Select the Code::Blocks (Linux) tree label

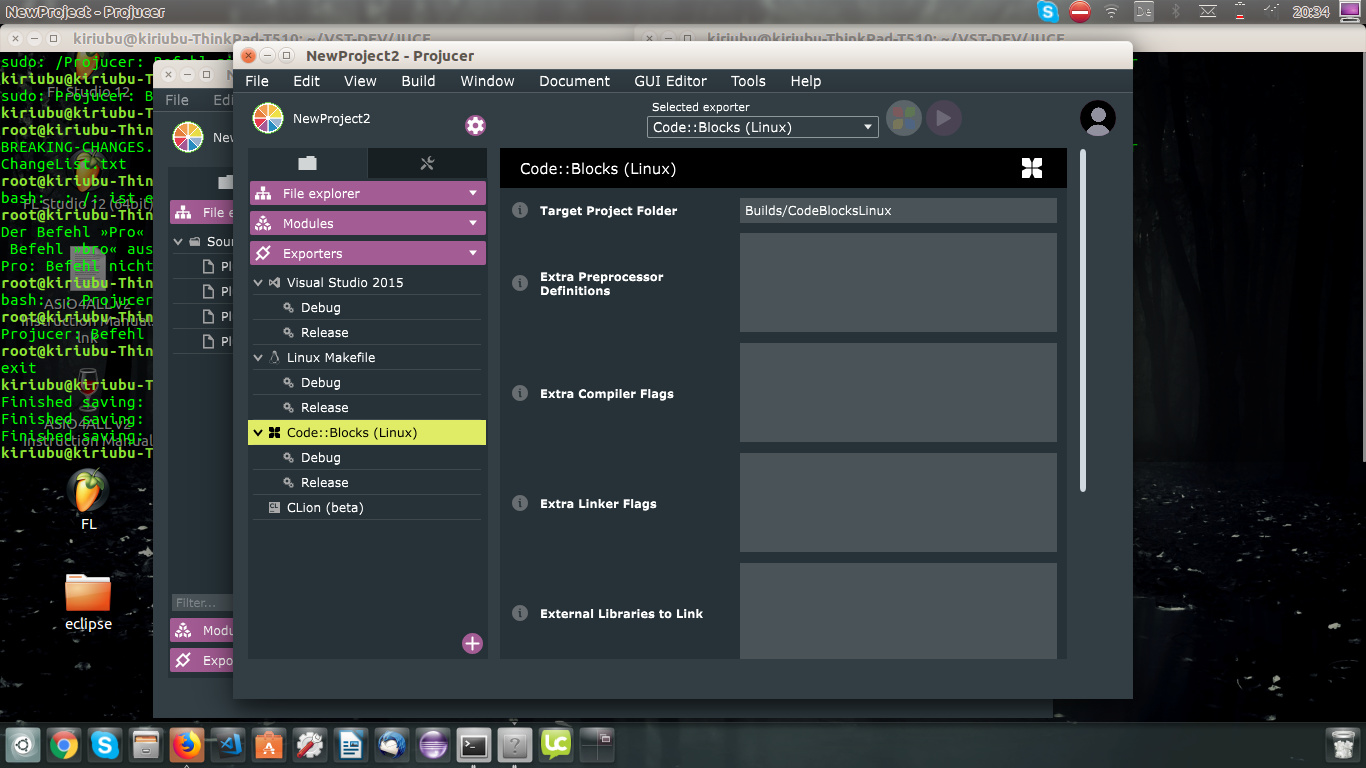(x=352, y=432)
